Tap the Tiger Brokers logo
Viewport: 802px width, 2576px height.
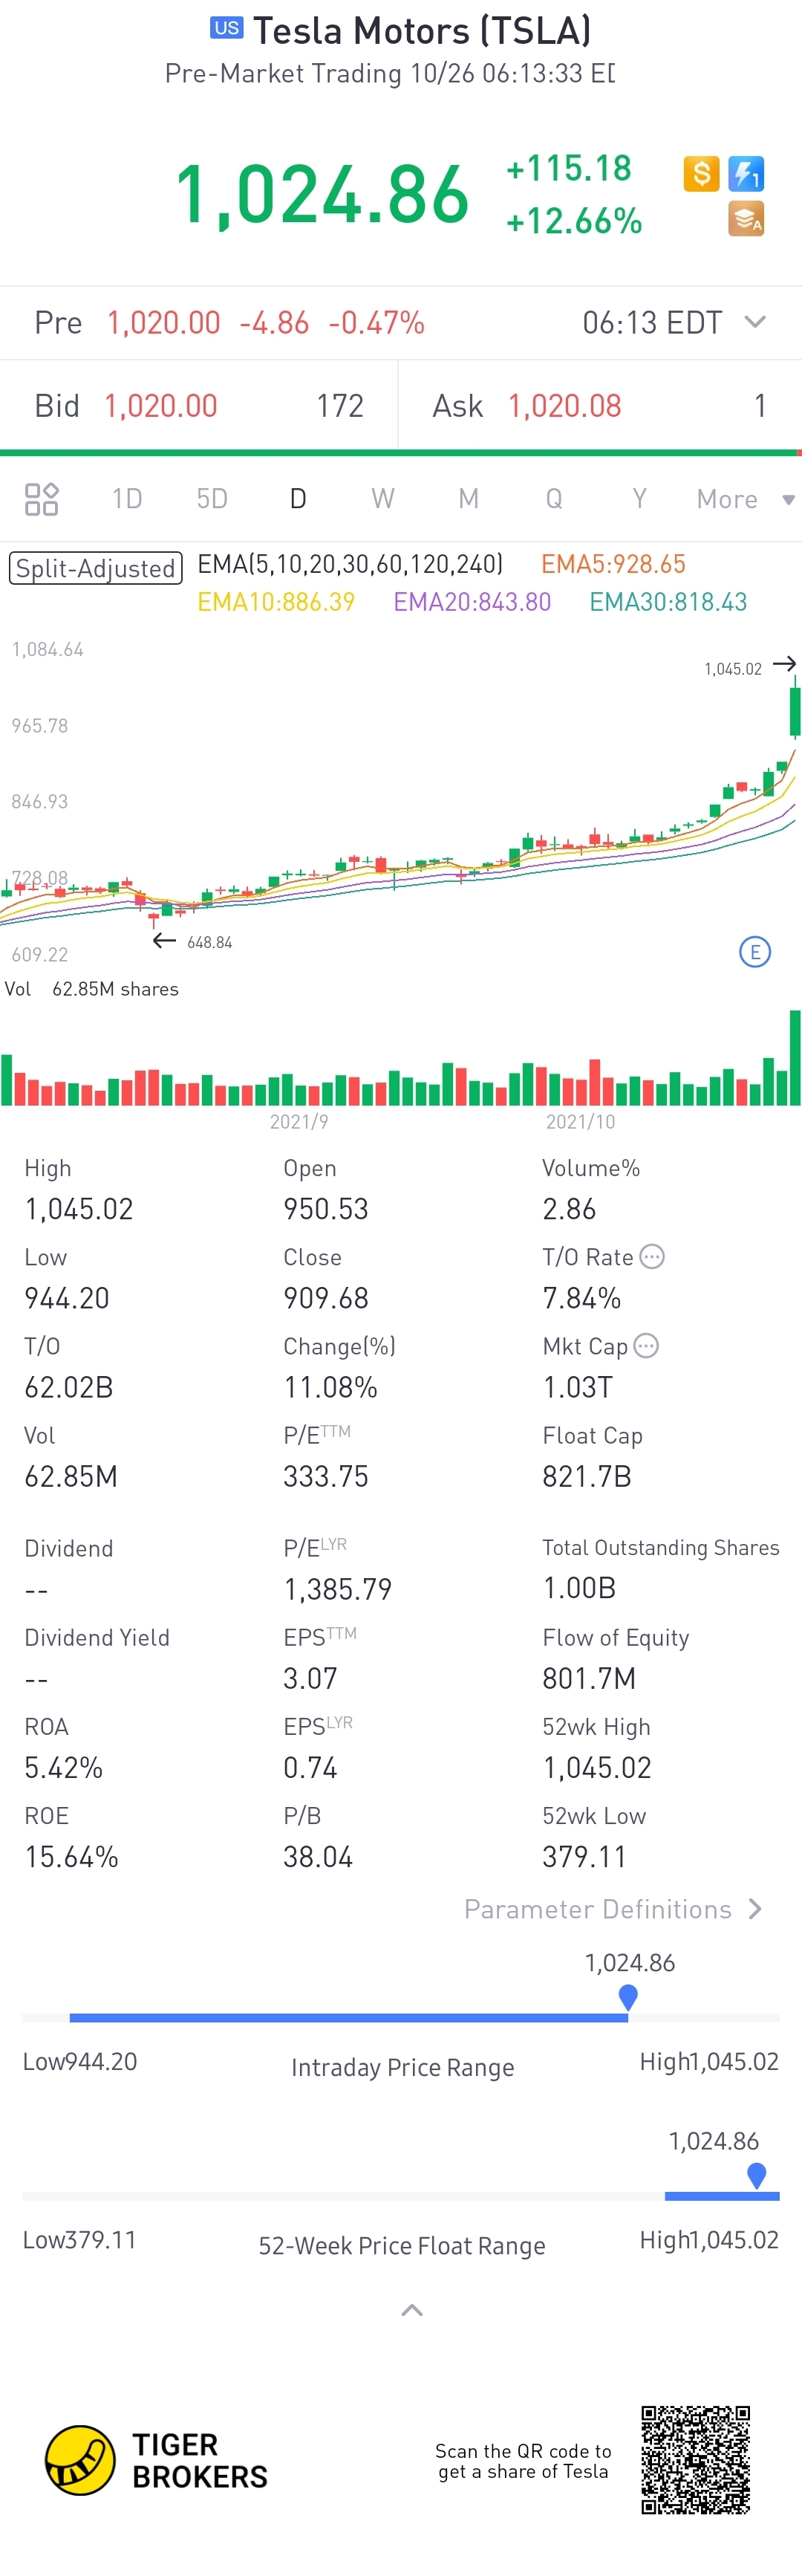tap(156, 2460)
